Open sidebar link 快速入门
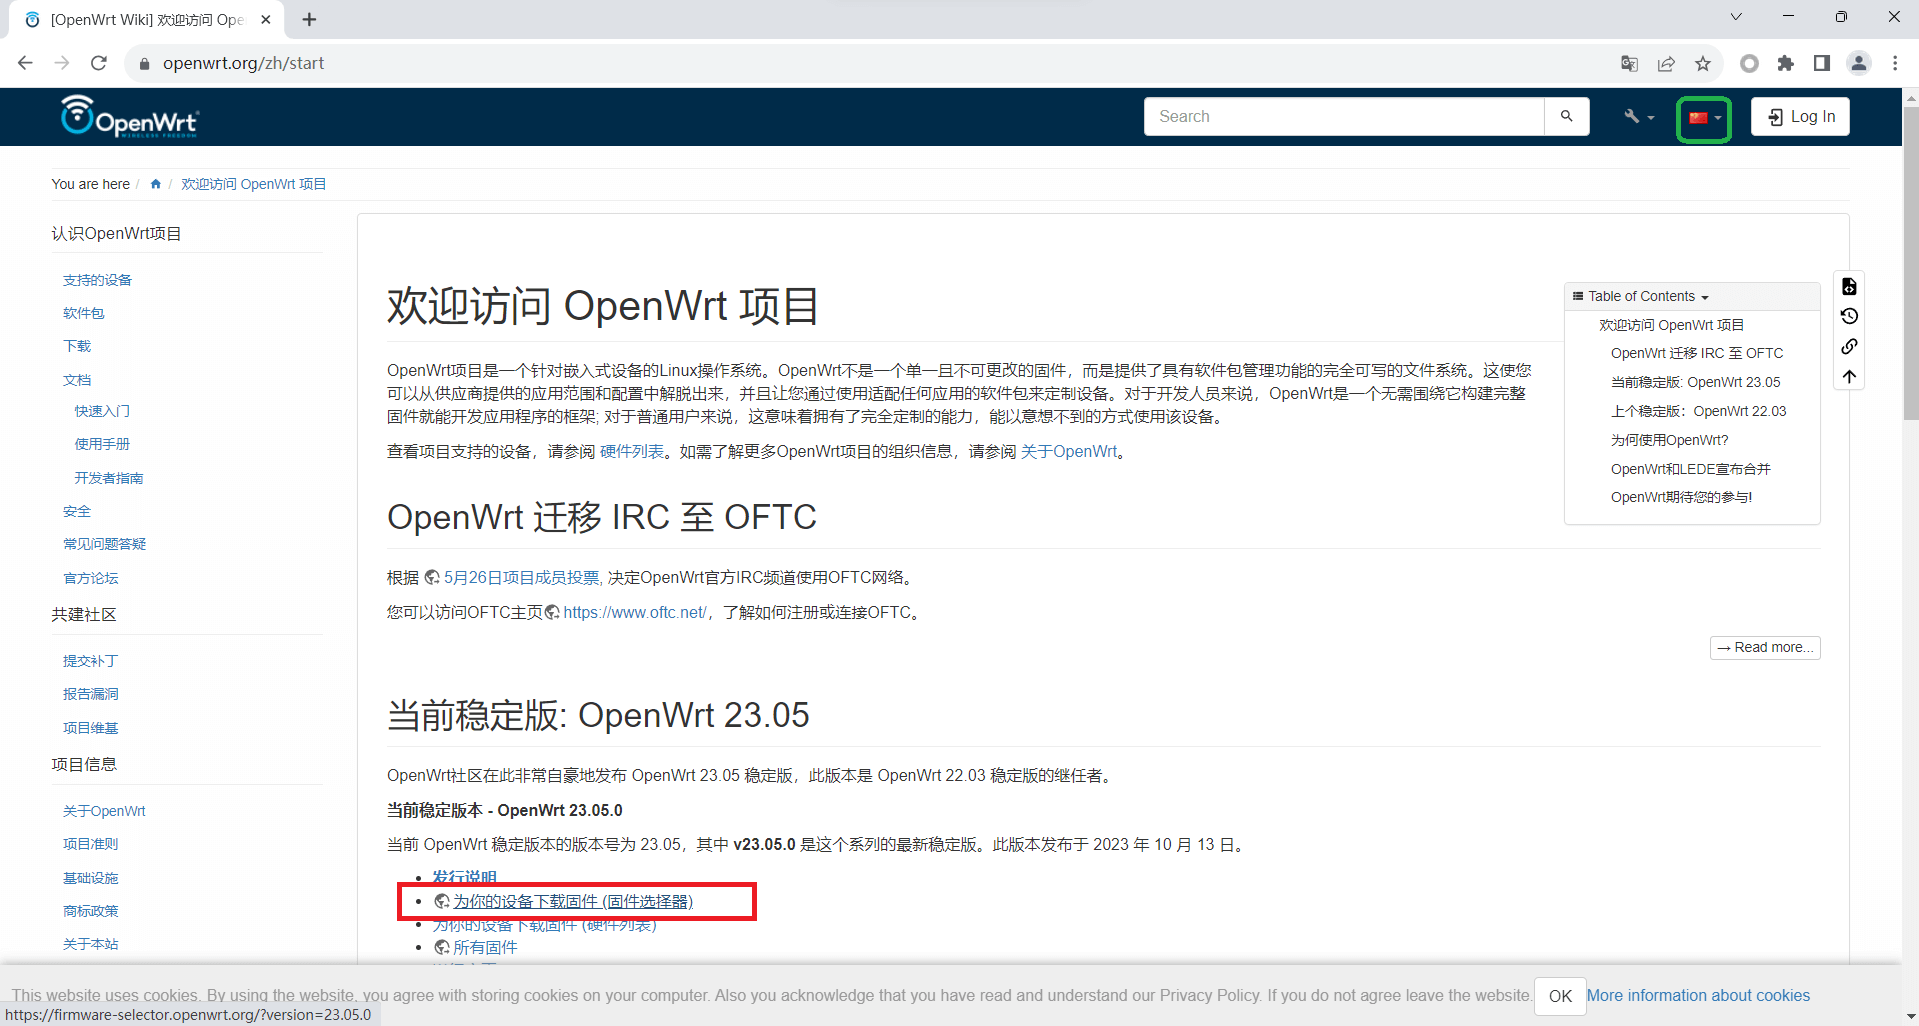The image size is (1919, 1026). pyautogui.click(x=102, y=411)
